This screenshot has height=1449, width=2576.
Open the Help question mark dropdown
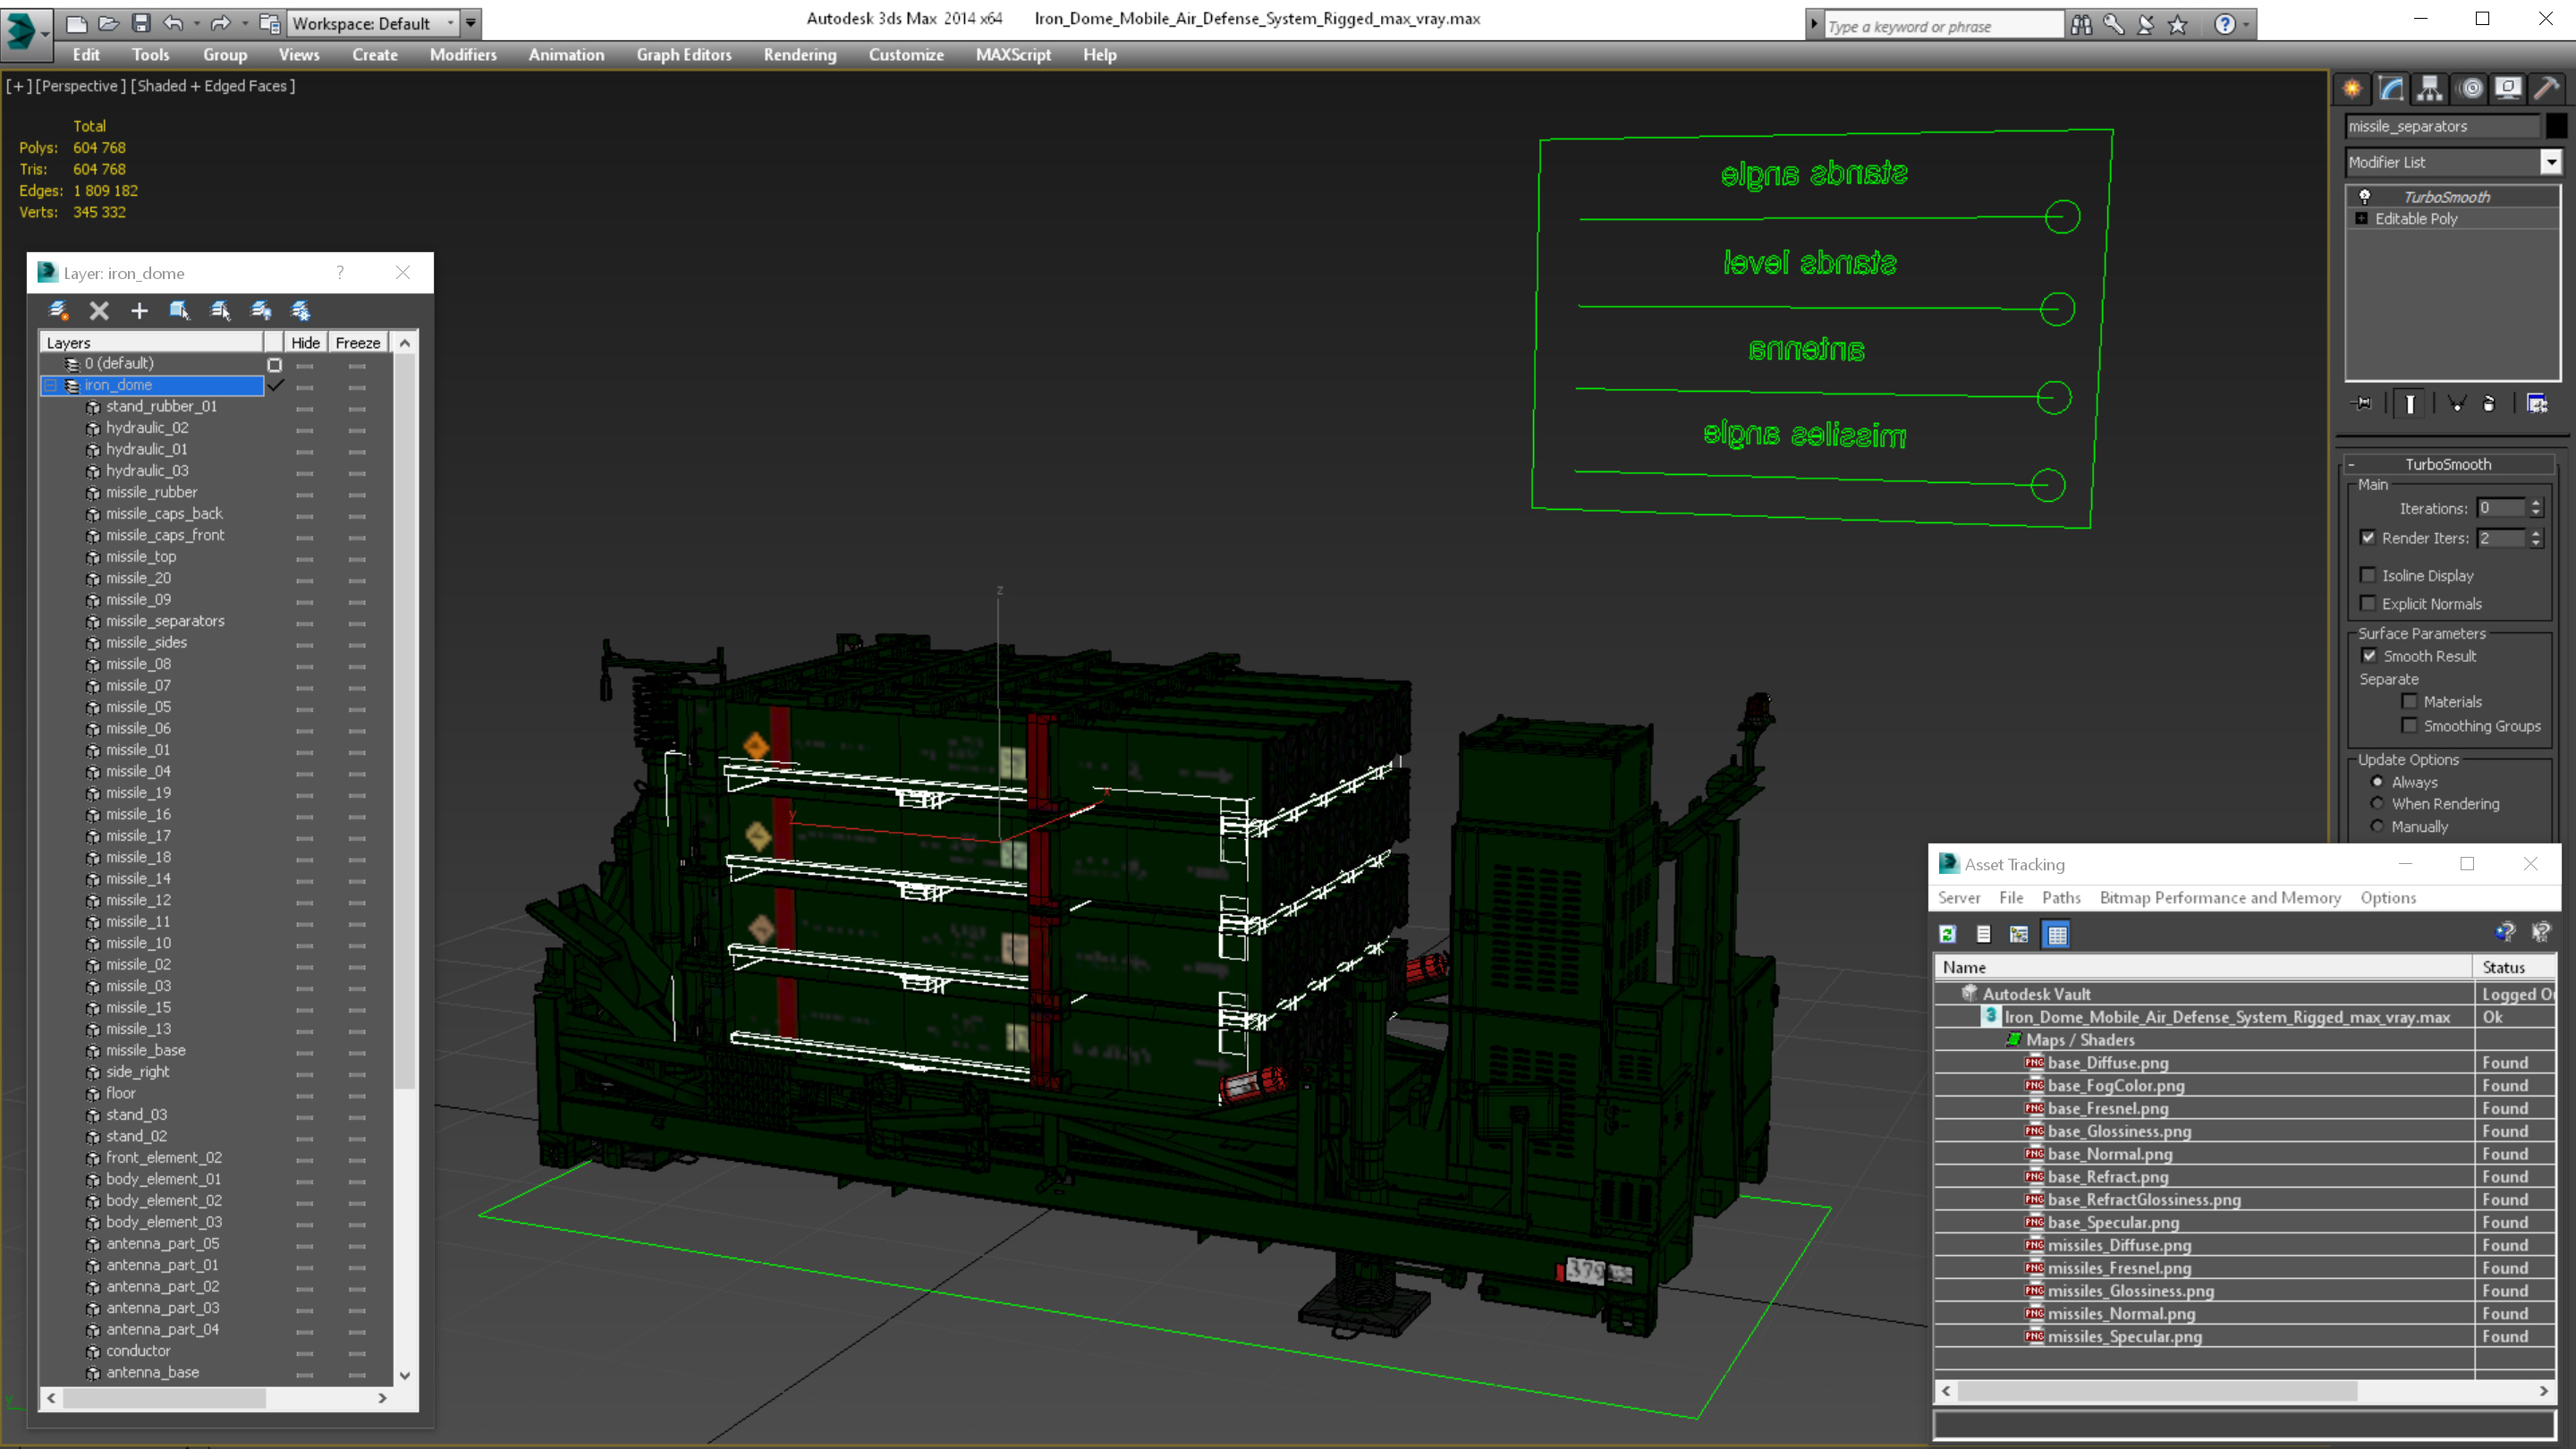tap(2246, 24)
